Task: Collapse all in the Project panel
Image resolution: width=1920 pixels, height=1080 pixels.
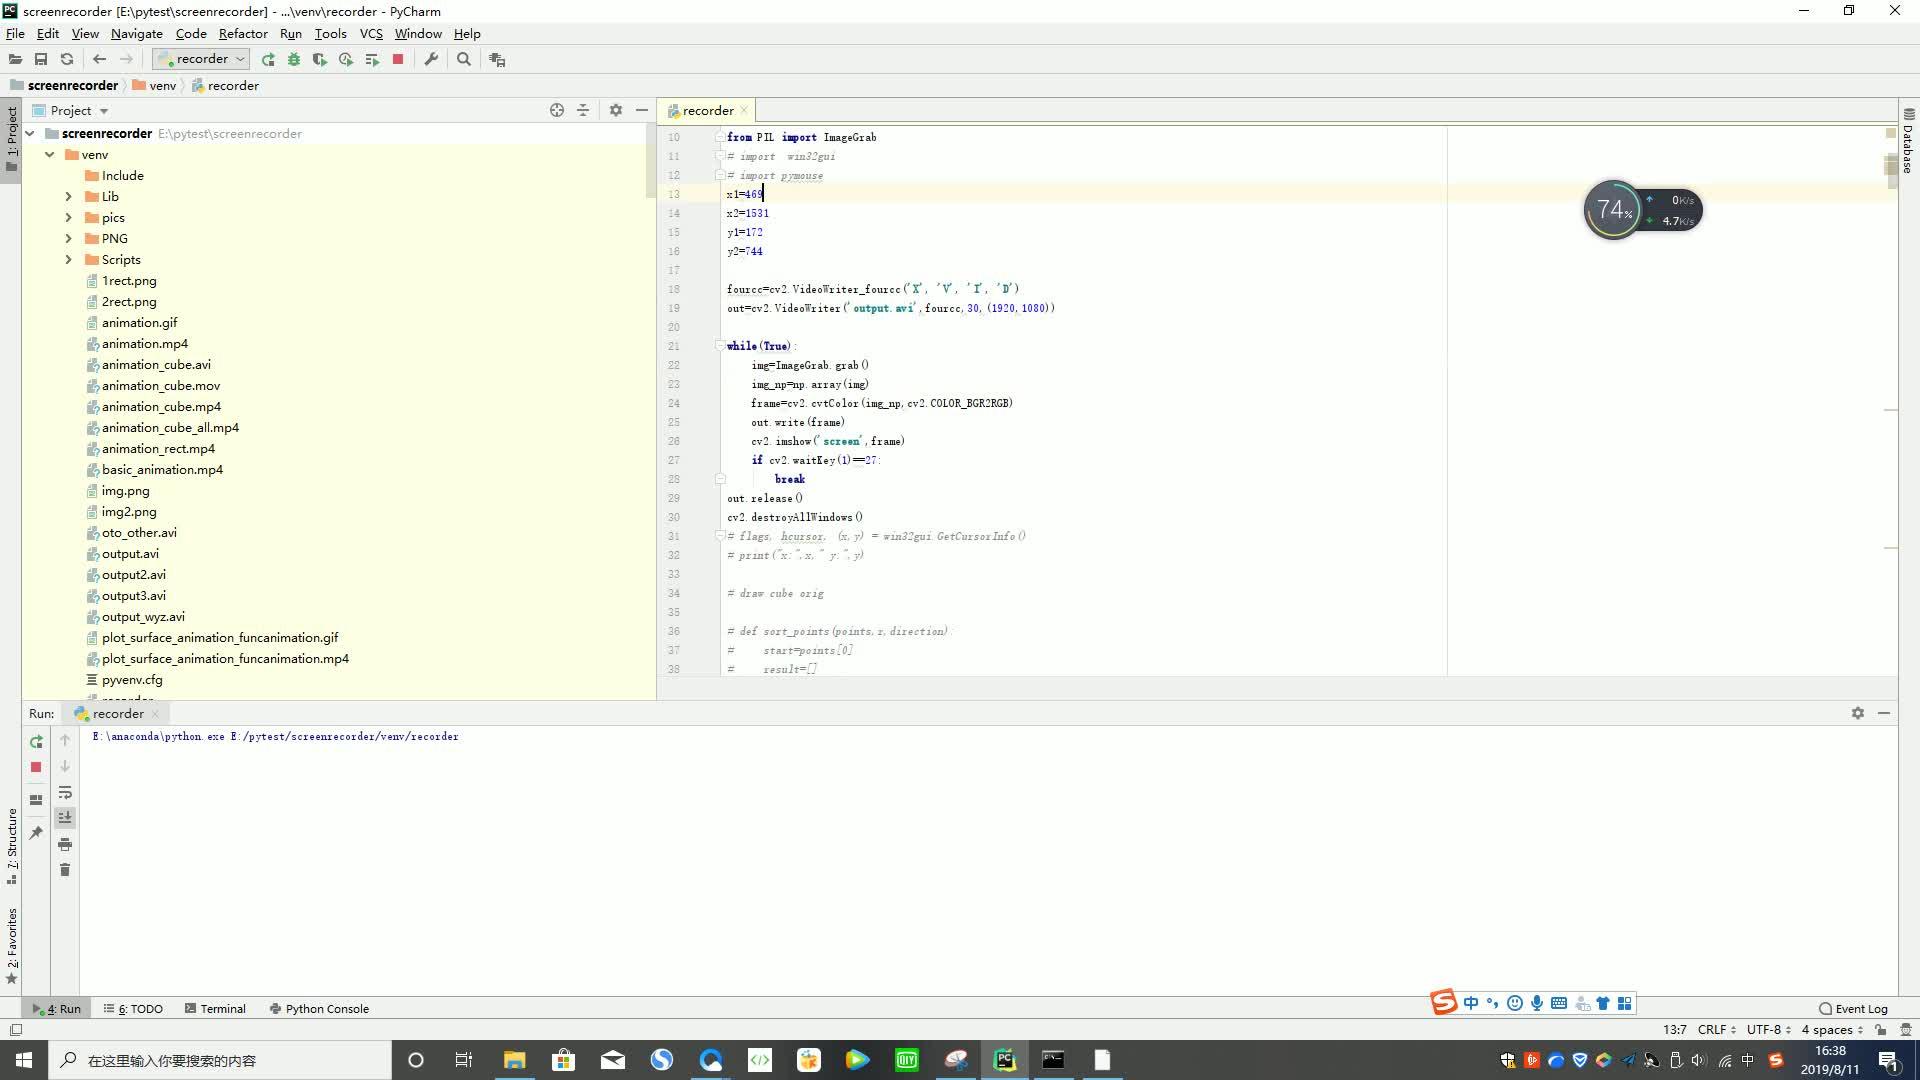Action: click(x=583, y=110)
